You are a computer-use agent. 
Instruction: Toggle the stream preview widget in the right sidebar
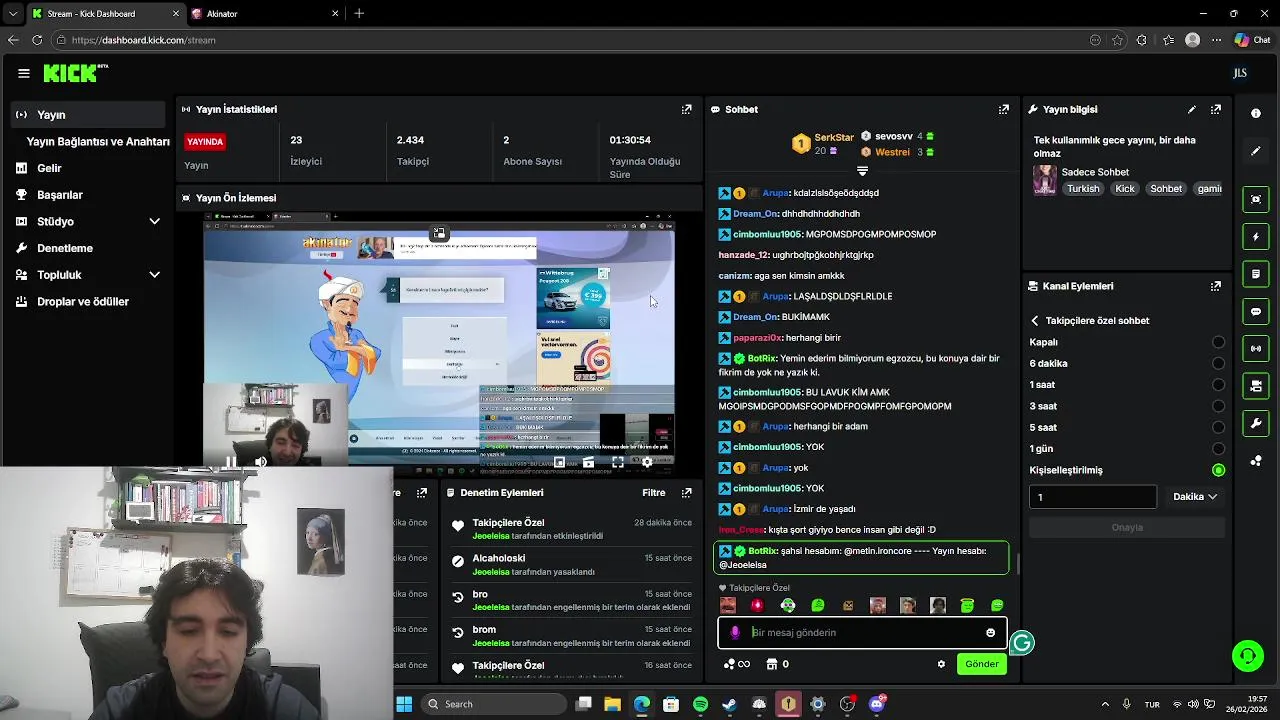click(x=1256, y=199)
